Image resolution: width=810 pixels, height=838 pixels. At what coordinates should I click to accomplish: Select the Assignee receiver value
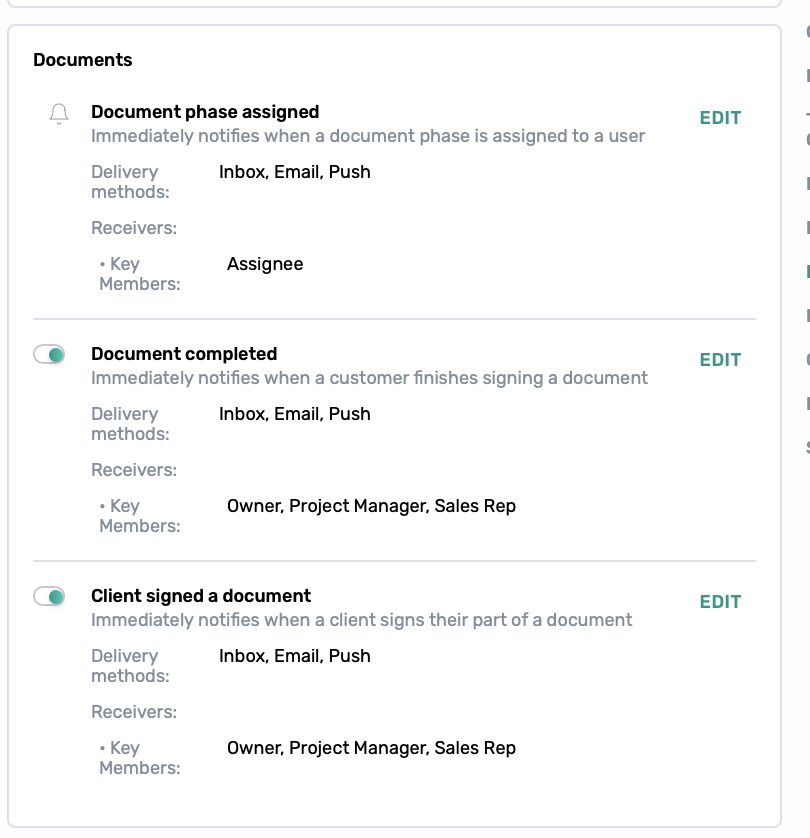pos(265,264)
